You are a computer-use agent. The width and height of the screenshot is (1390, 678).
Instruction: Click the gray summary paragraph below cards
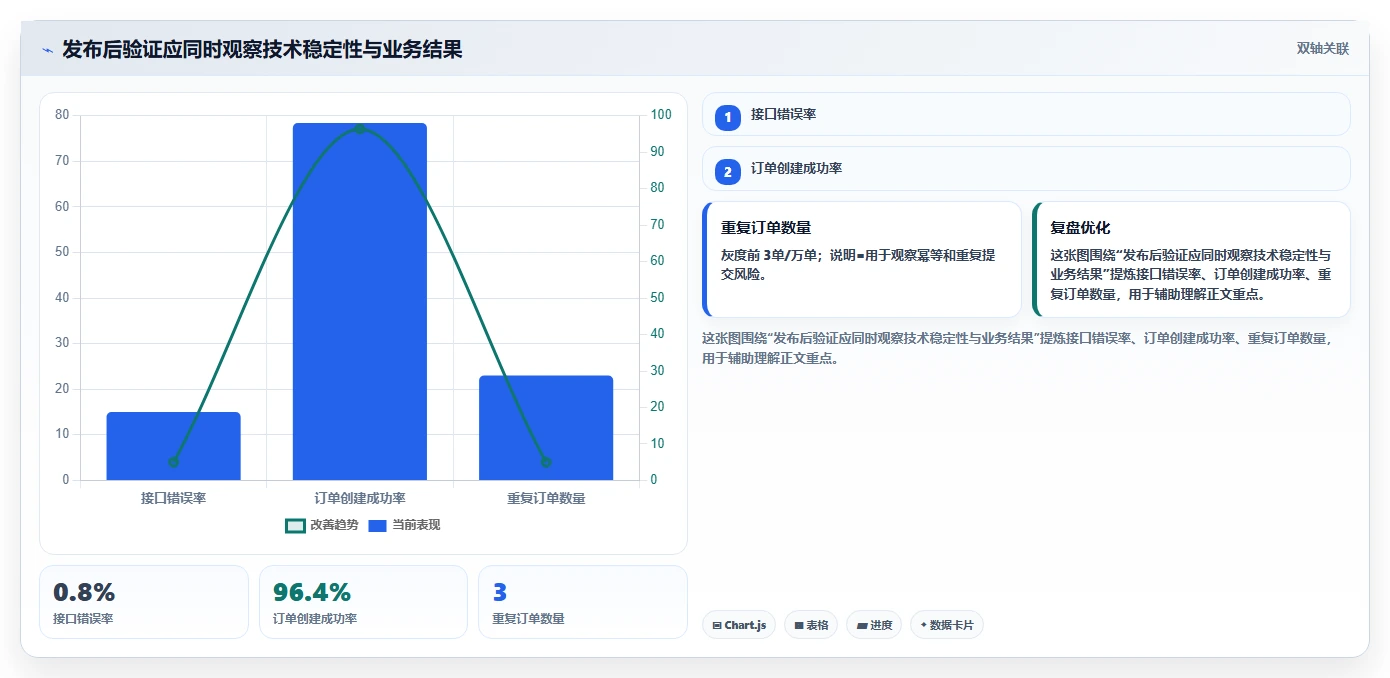(x=1018, y=348)
